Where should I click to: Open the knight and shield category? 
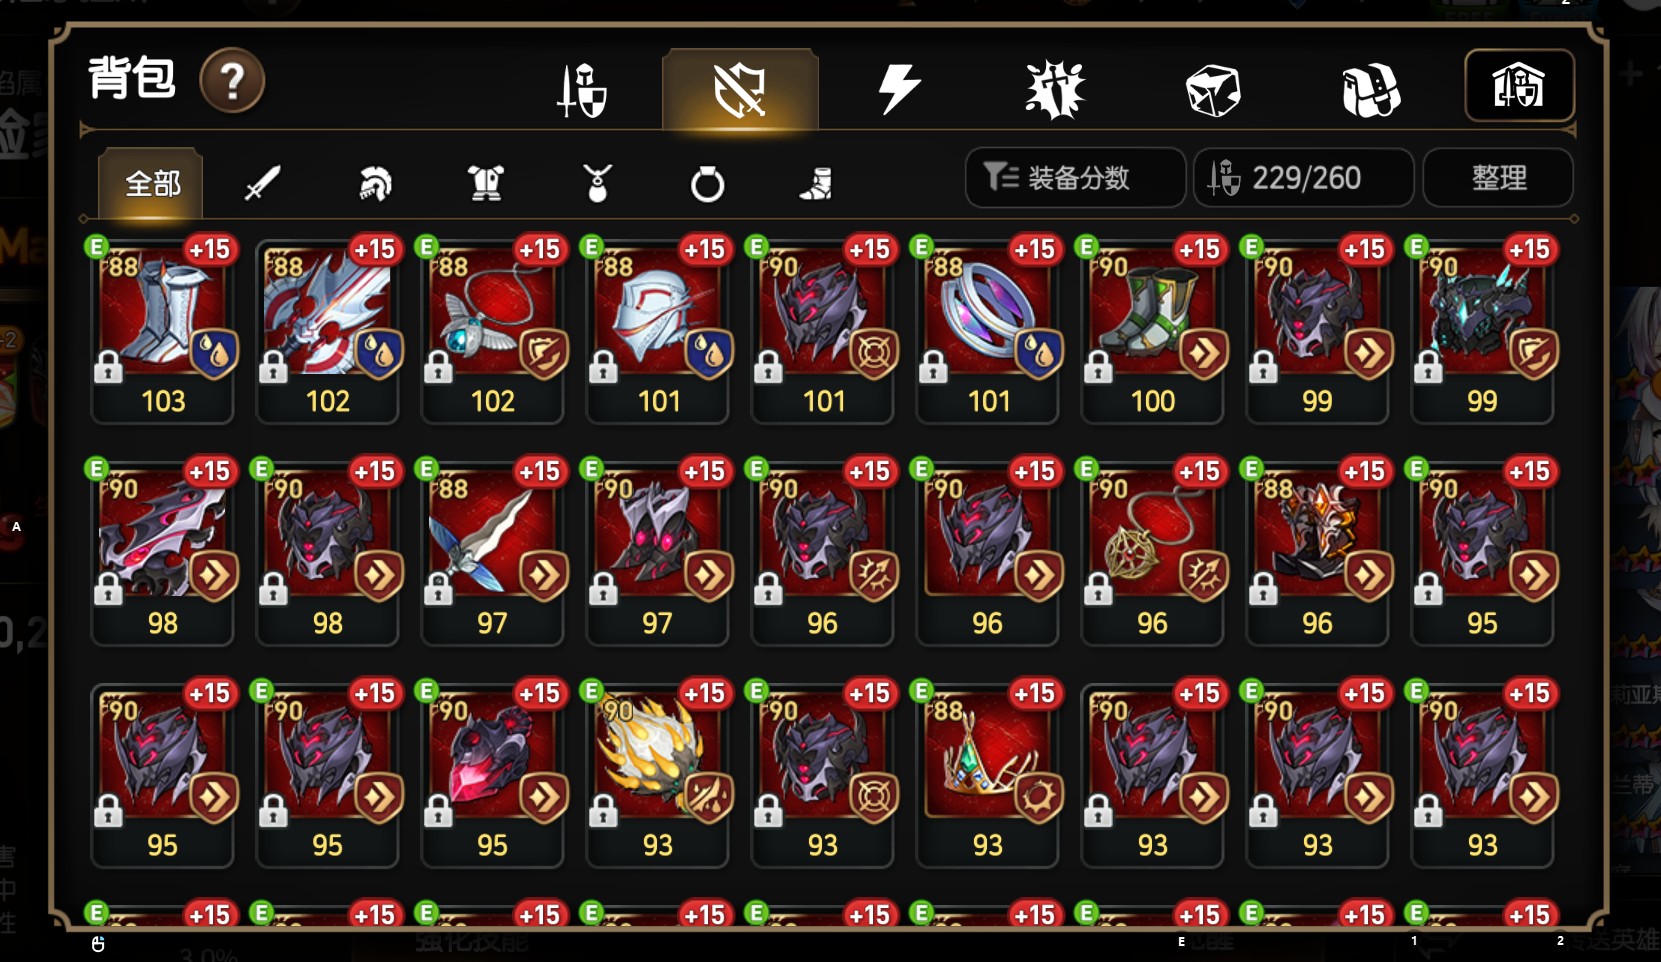pyautogui.click(x=583, y=90)
